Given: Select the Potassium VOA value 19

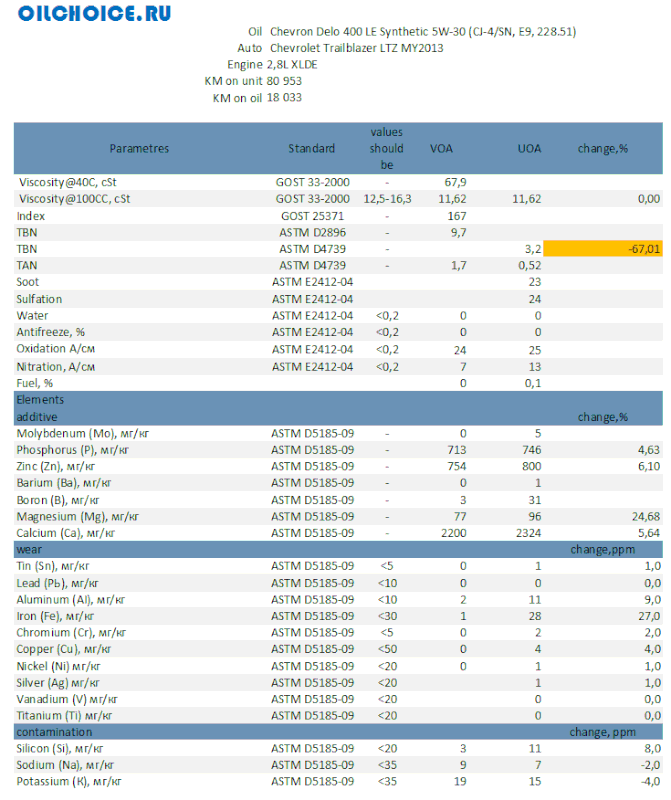Looking at the screenshot, I should (460, 782).
